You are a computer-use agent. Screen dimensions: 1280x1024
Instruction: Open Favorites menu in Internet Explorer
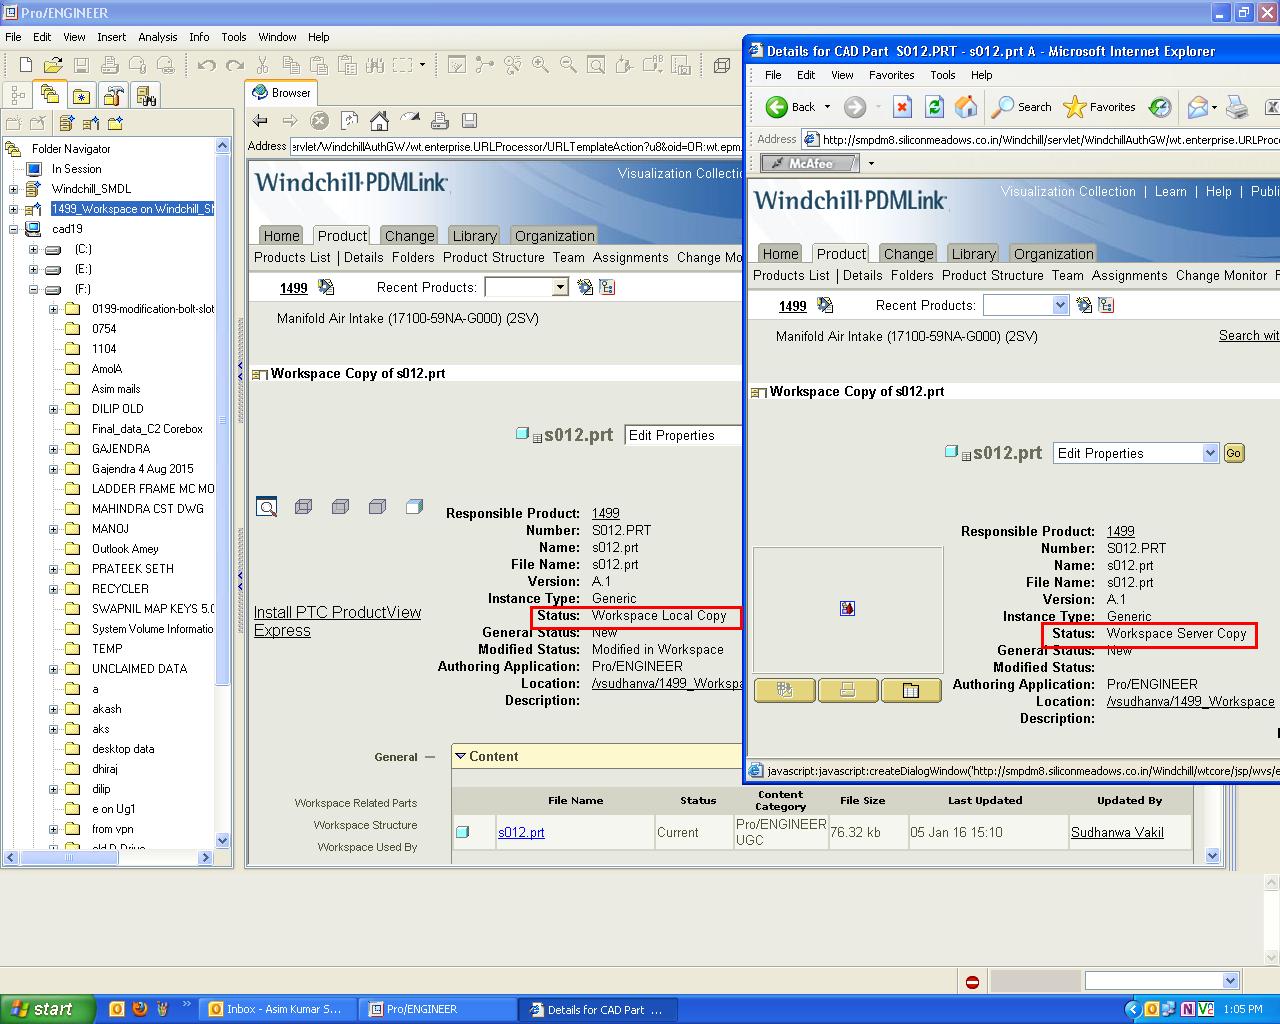coord(891,75)
